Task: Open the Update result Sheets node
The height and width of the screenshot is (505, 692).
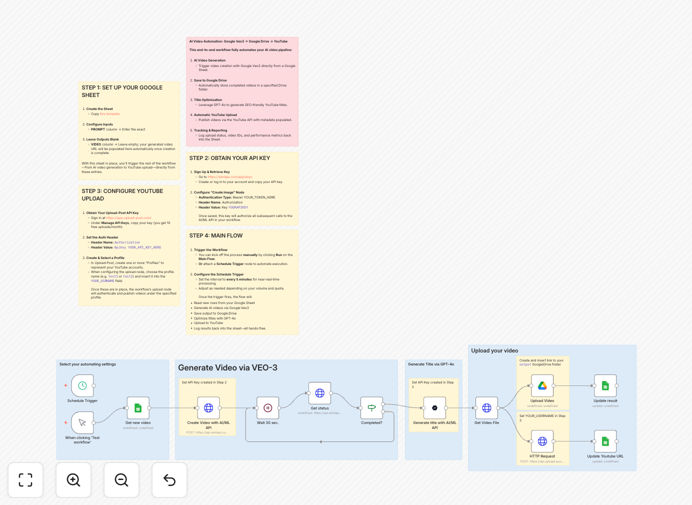Action: [605, 385]
